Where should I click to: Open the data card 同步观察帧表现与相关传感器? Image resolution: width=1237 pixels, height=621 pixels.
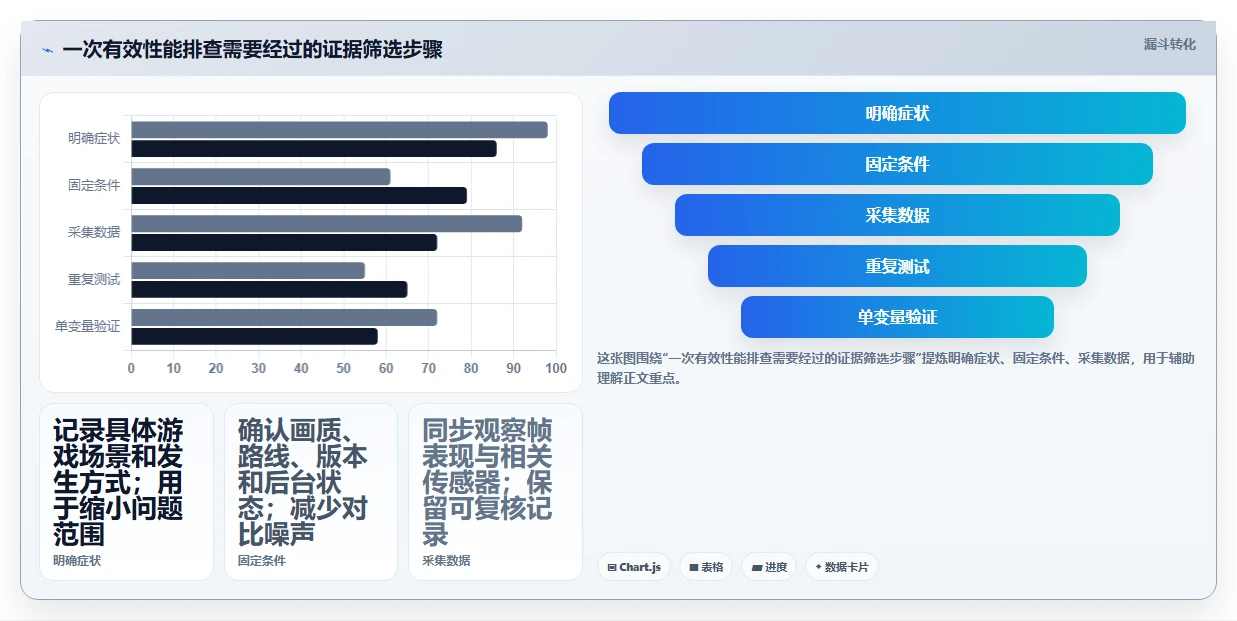click(x=495, y=492)
